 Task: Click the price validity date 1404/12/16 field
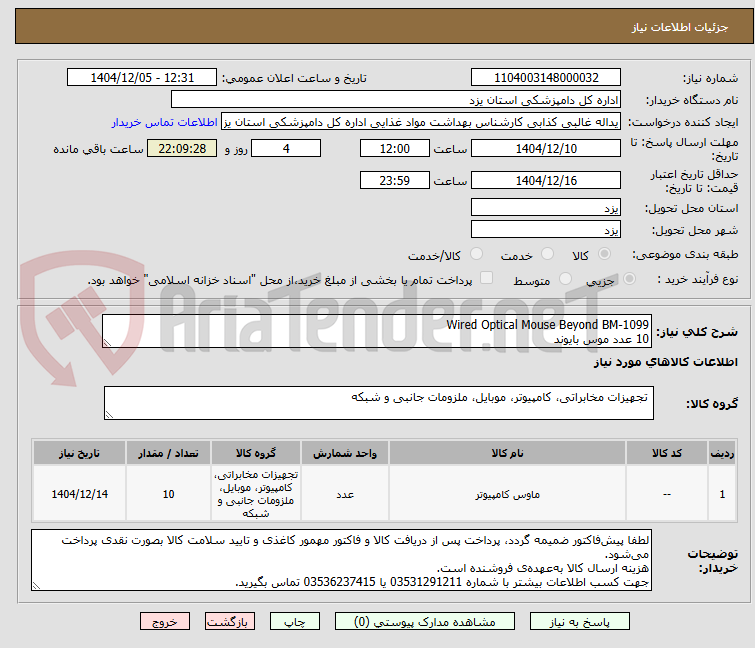click(x=546, y=181)
